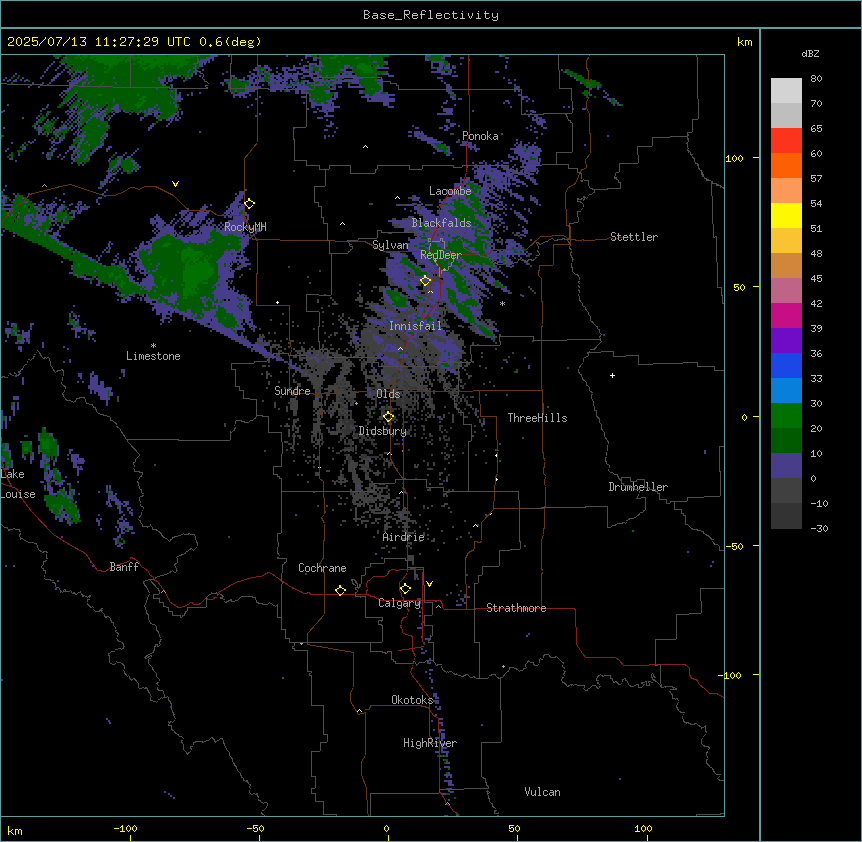Click the bright green 20–30 dBZ swatch
This screenshot has height=842, width=862.
[x=786, y=416]
